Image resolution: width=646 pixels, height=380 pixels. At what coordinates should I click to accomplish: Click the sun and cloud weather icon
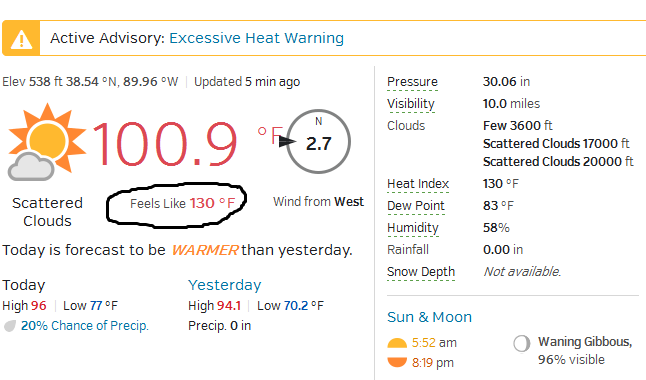47,142
